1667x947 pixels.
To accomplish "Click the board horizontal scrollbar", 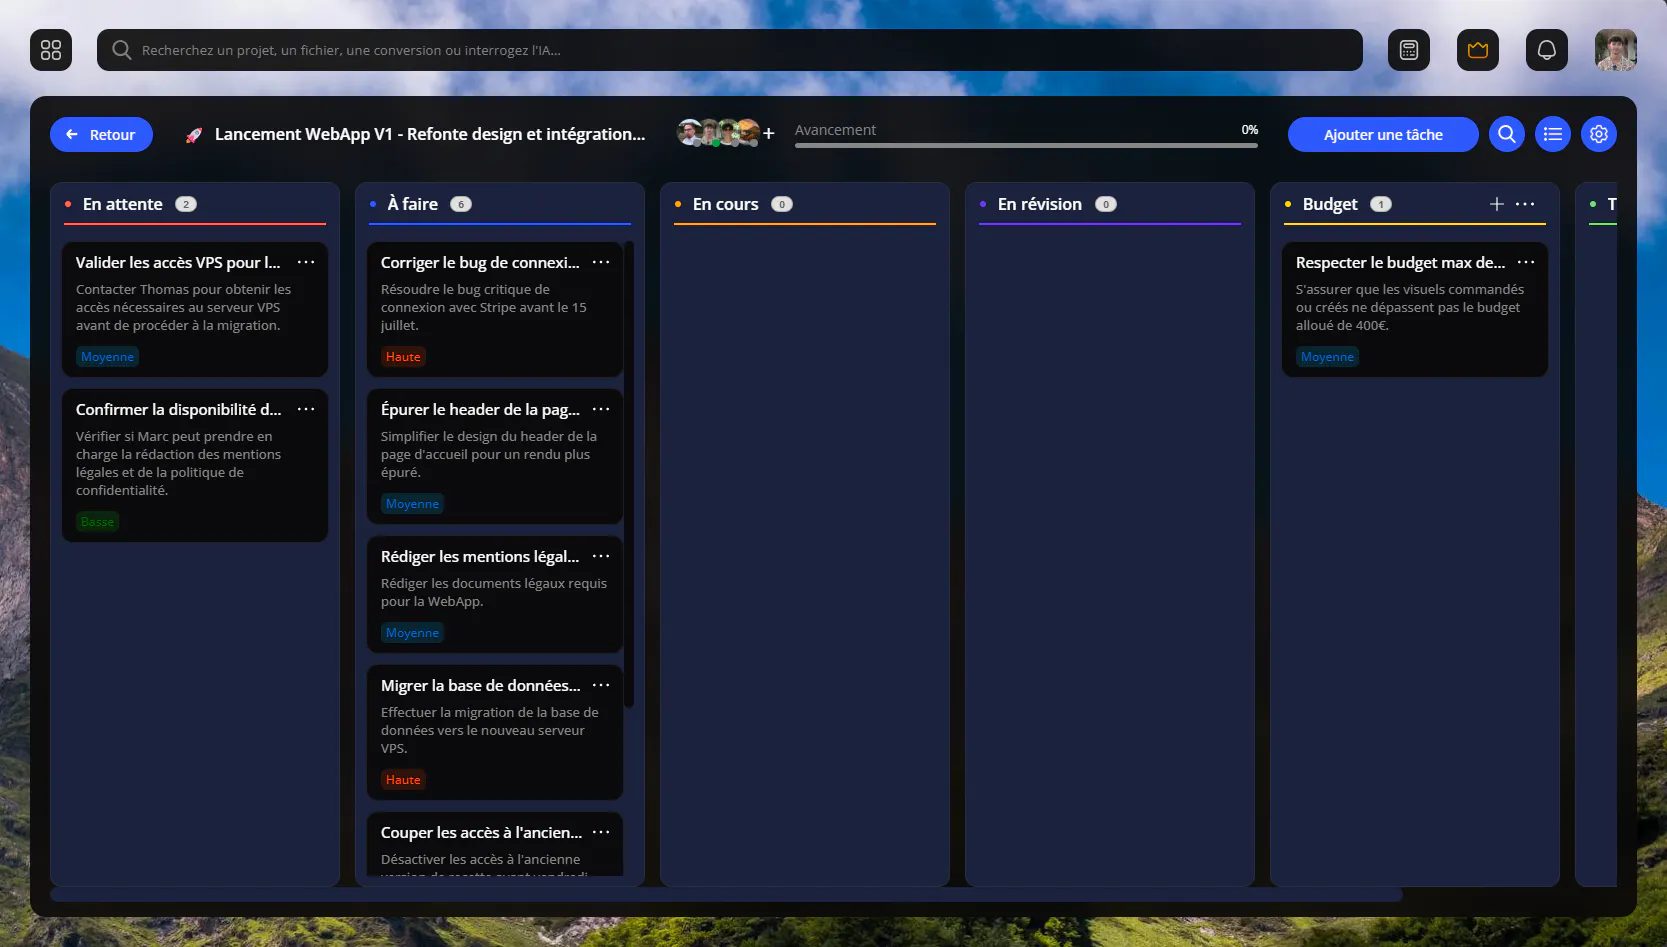I will (x=726, y=895).
